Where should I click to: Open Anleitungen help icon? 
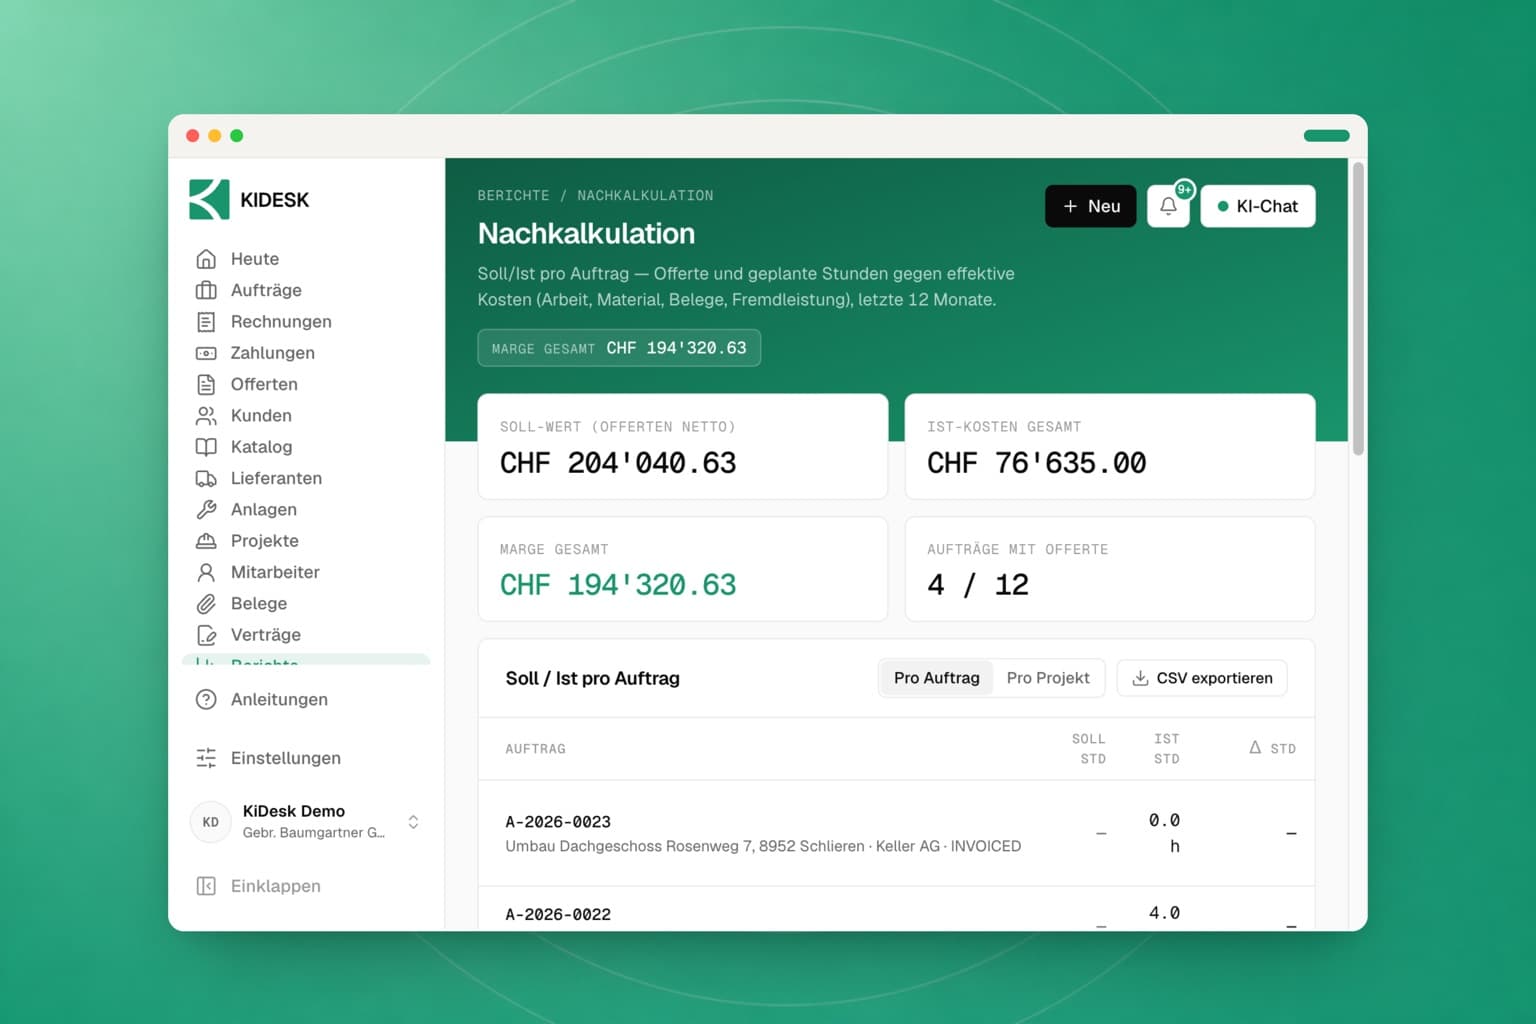206,699
